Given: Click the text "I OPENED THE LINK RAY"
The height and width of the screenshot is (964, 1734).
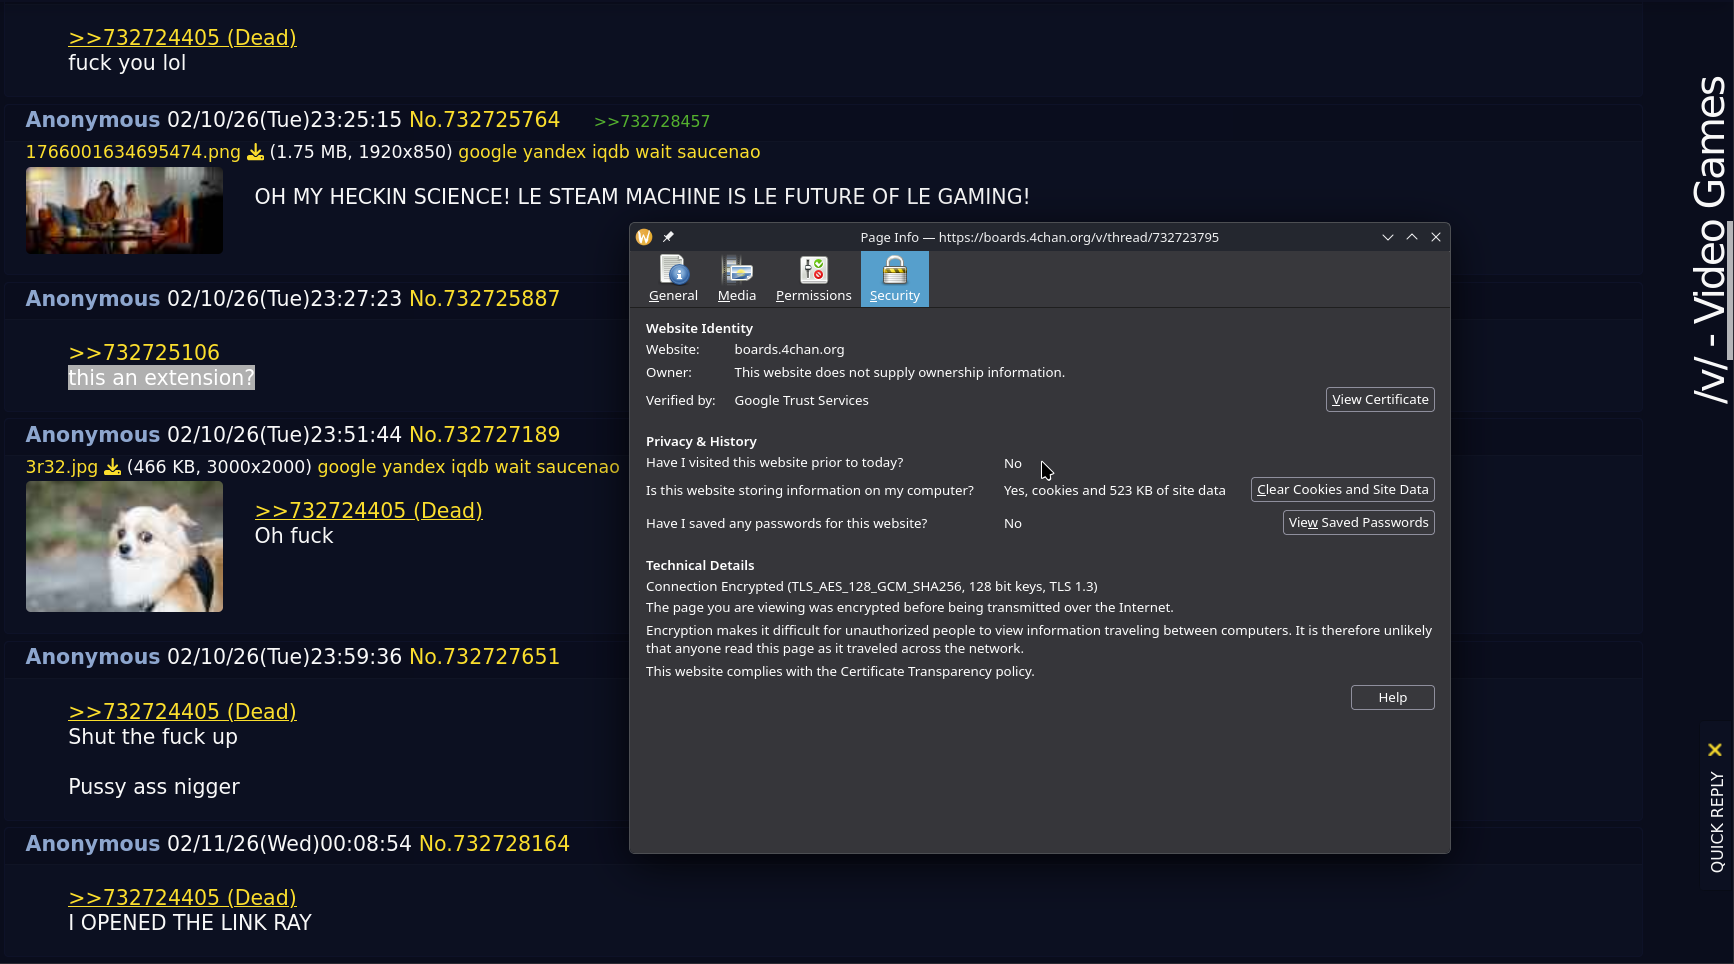Looking at the screenshot, I should [x=190, y=923].
